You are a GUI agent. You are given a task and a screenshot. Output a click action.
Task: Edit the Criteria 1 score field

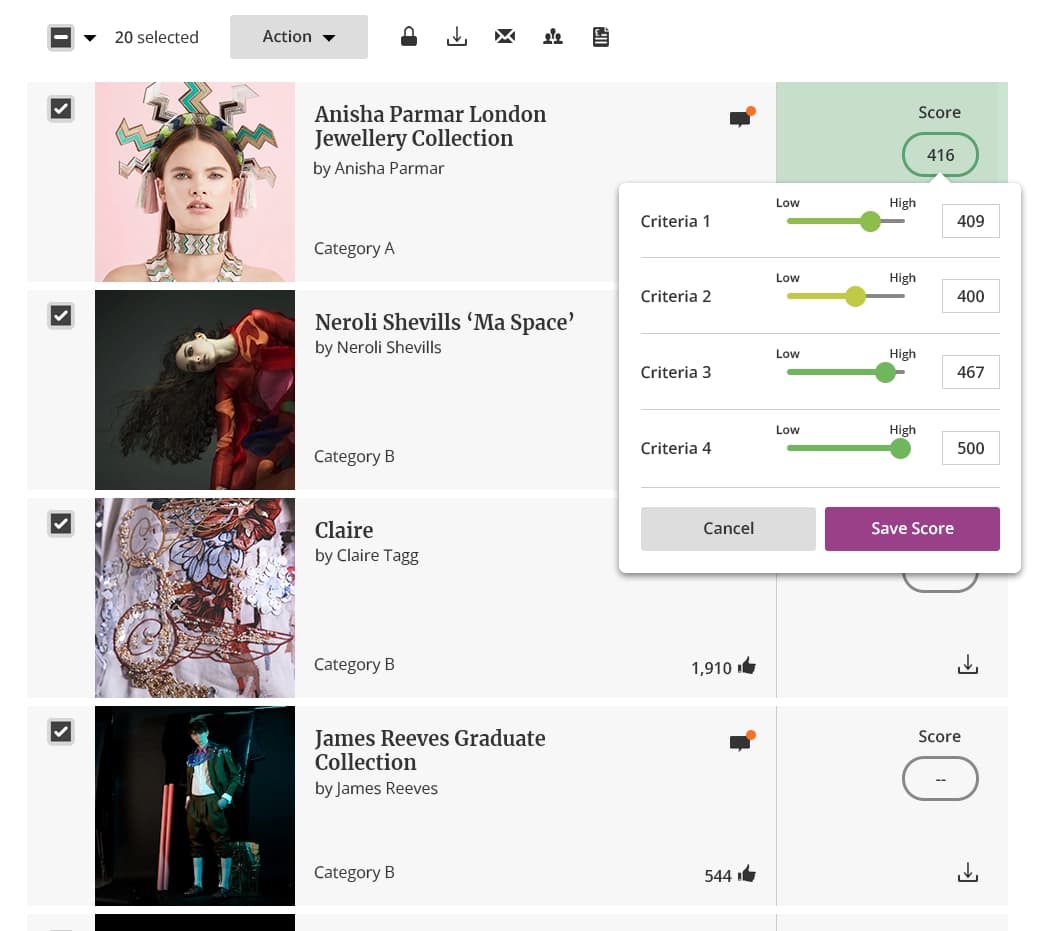[x=970, y=220]
